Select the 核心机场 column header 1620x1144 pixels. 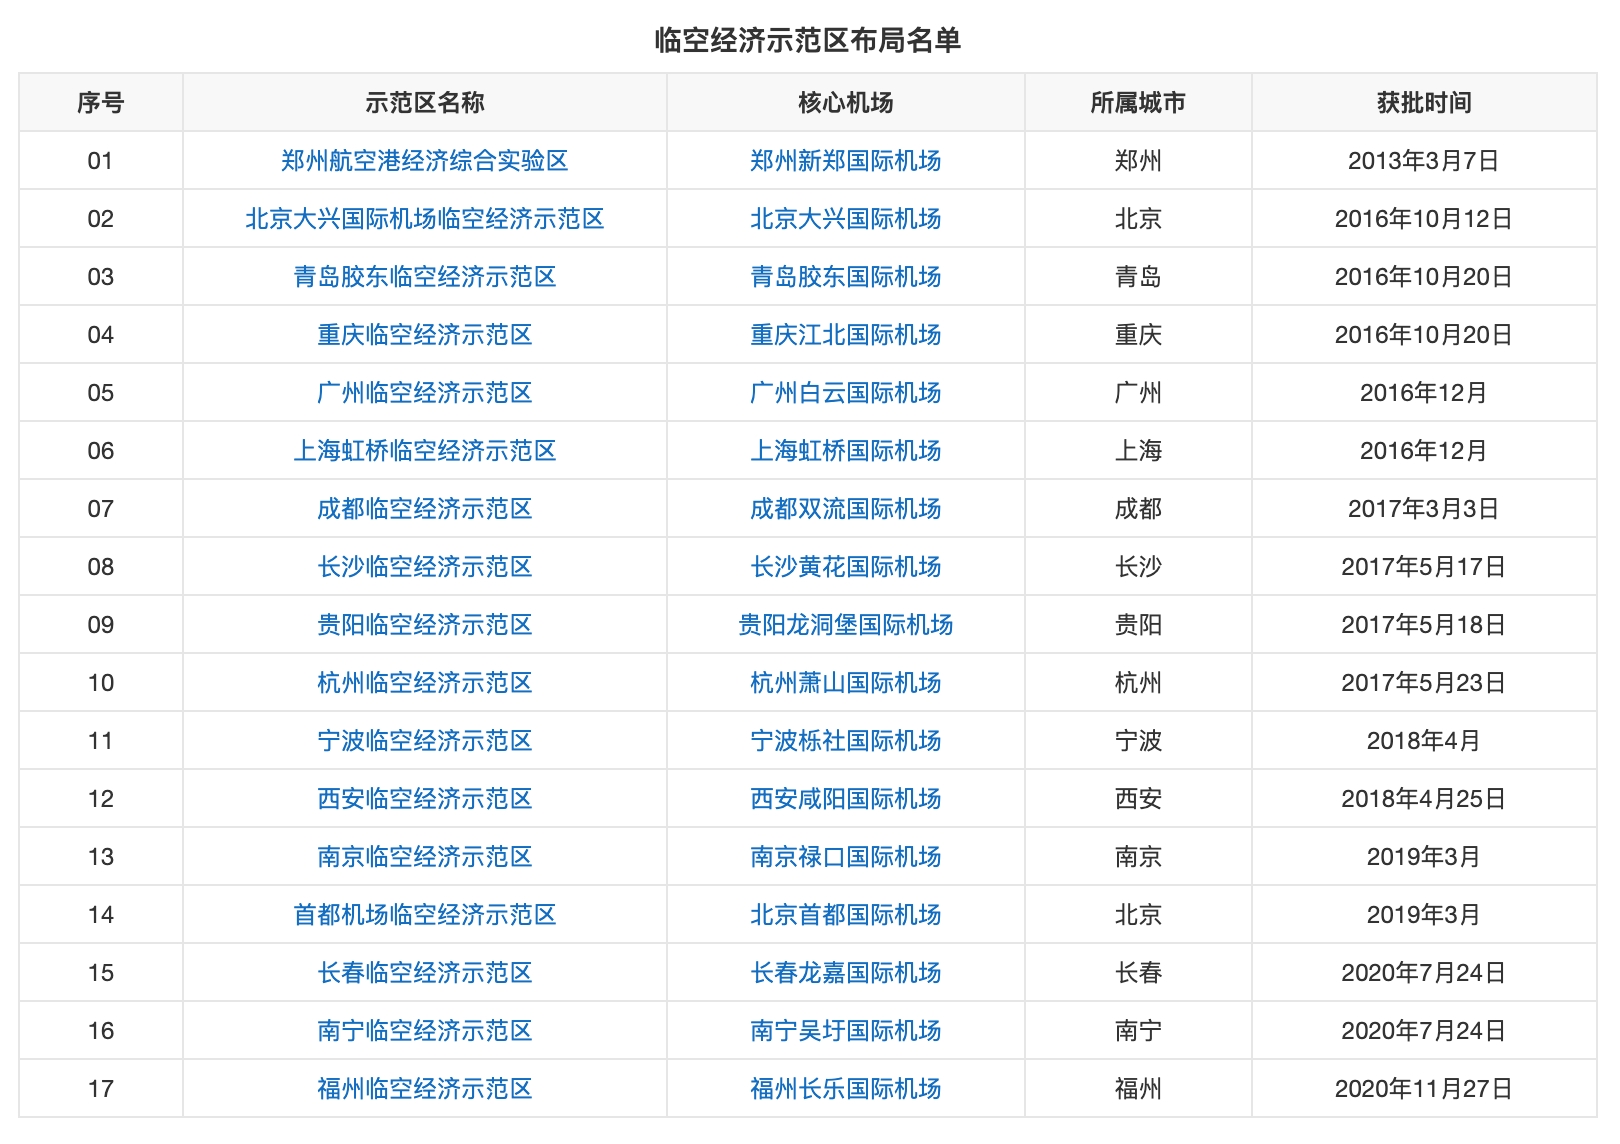point(846,103)
